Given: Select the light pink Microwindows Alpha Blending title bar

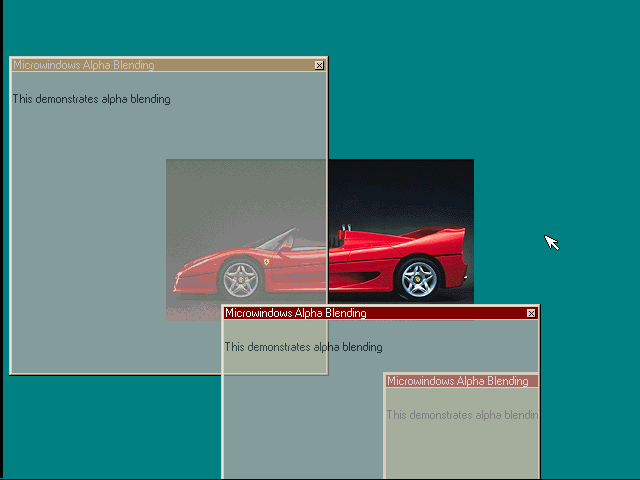Looking at the screenshot, I should tap(462, 381).
